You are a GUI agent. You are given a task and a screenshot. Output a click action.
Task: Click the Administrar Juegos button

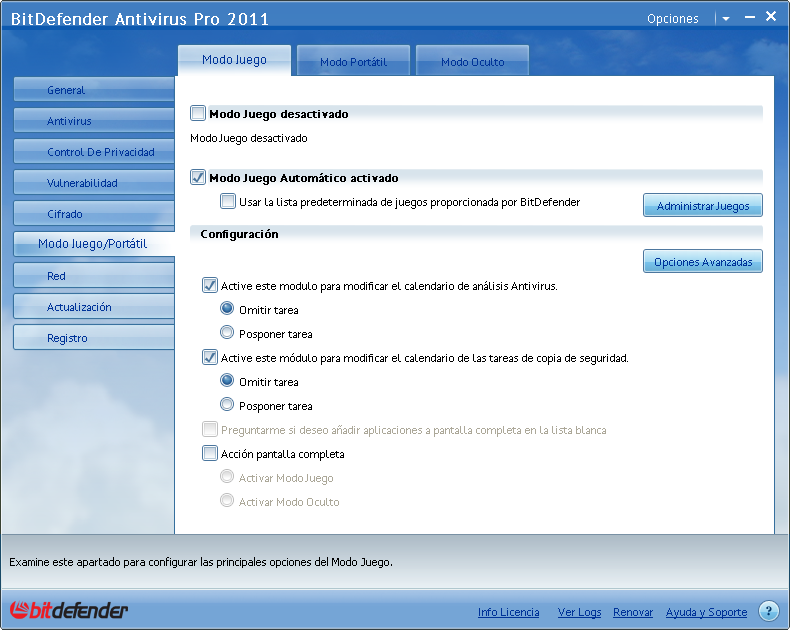pos(703,206)
